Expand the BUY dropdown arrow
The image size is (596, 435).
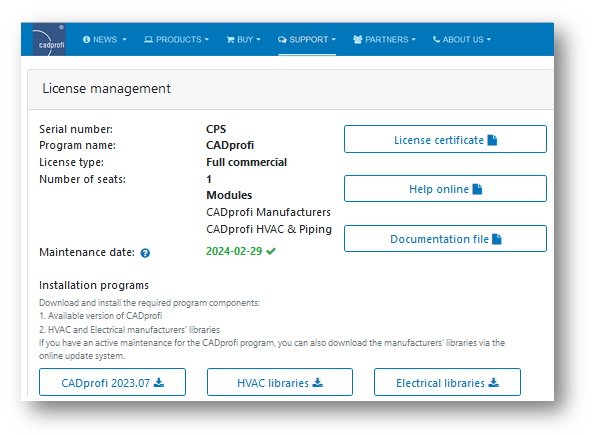258,40
